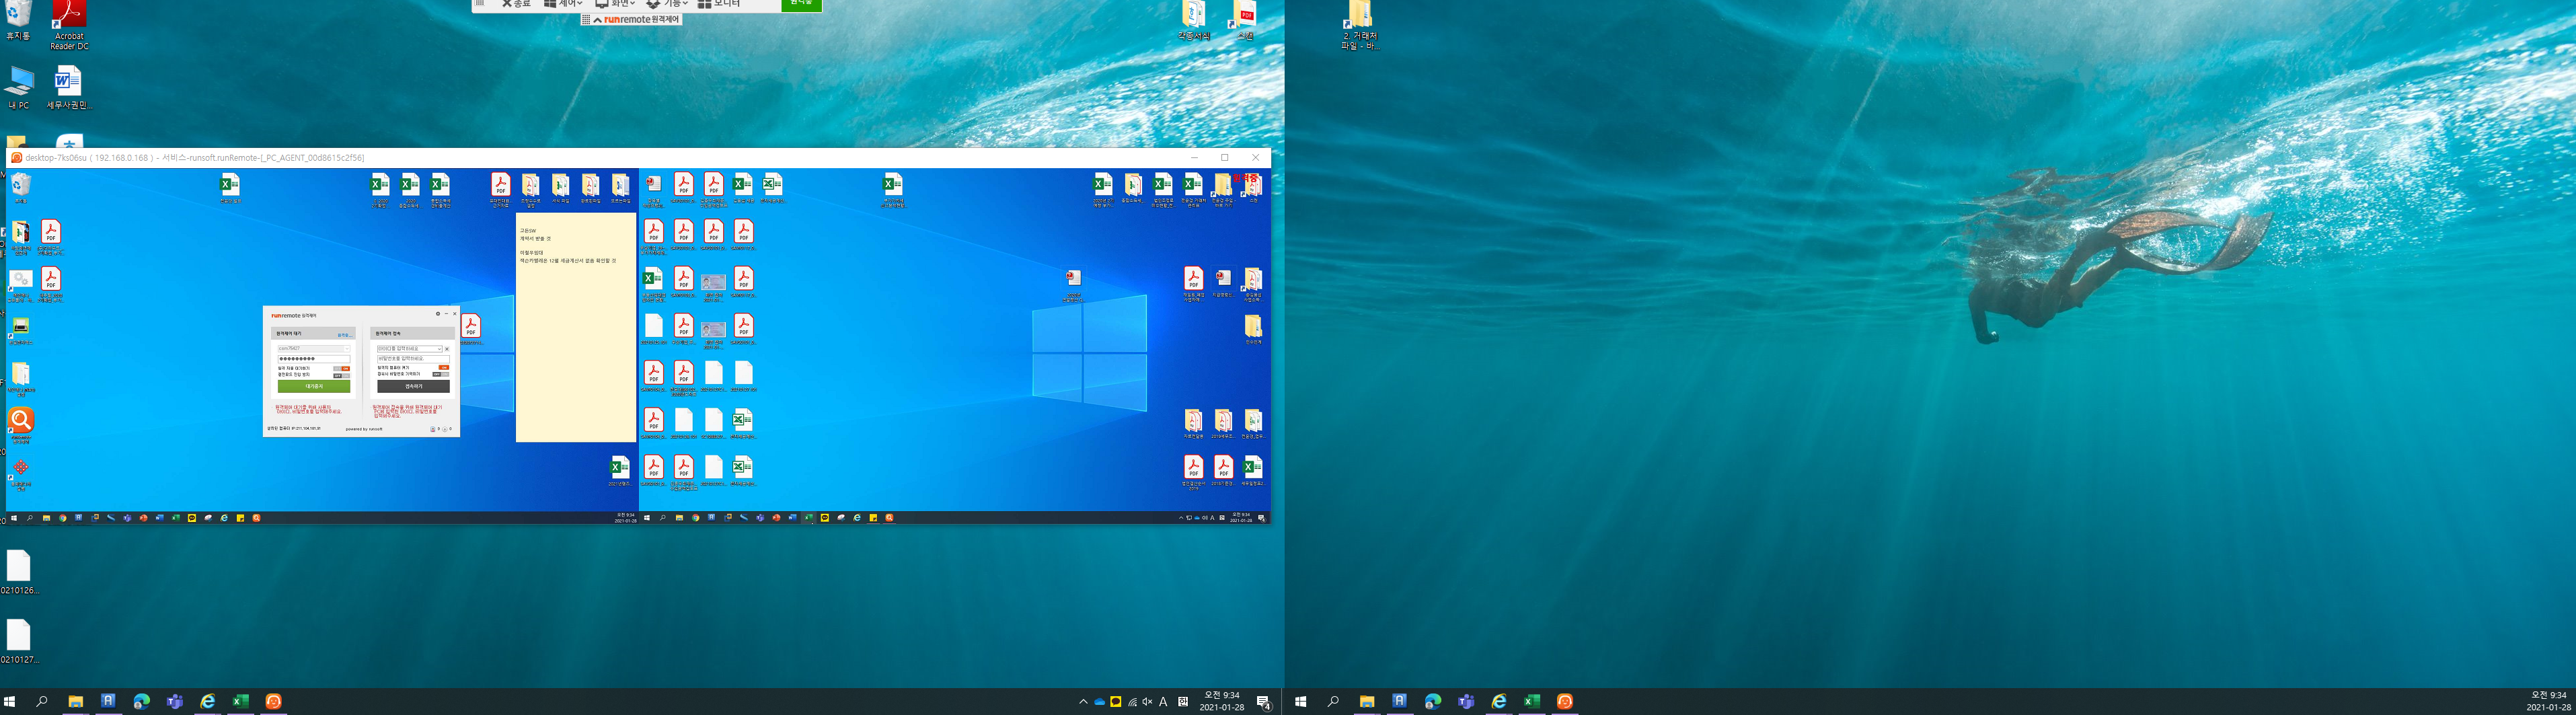This screenshot has width=2576, height=715.
Task: Click the runremote icon in the taskbar
Action: [x=273, y=702]
